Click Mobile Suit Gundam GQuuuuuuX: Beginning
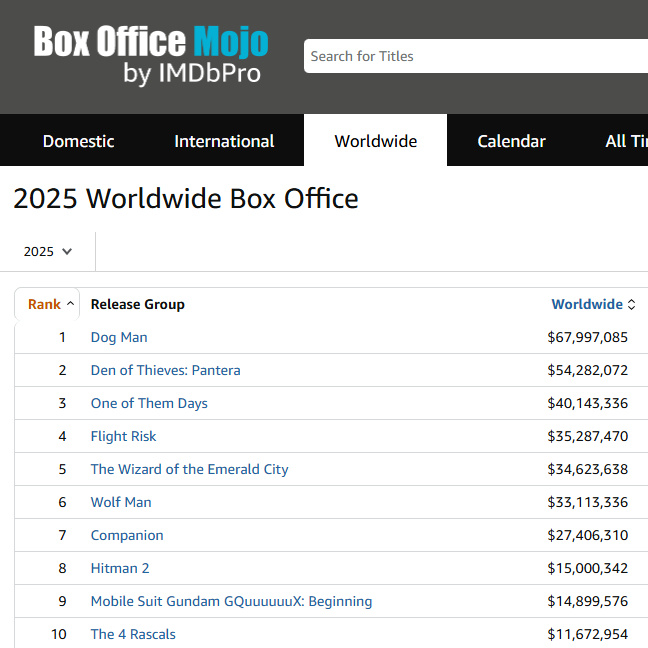648x648 pixels. click(x=231, y=601)
